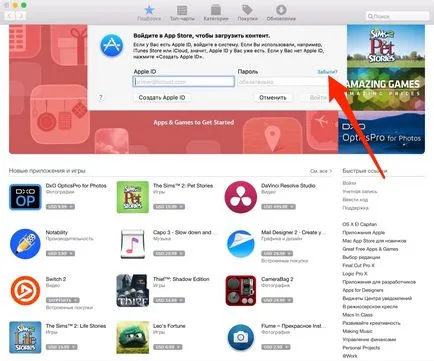Screen dimensions: 434x361
Task: Open the CameraBag 2 app icon
Action: (241, 291)
